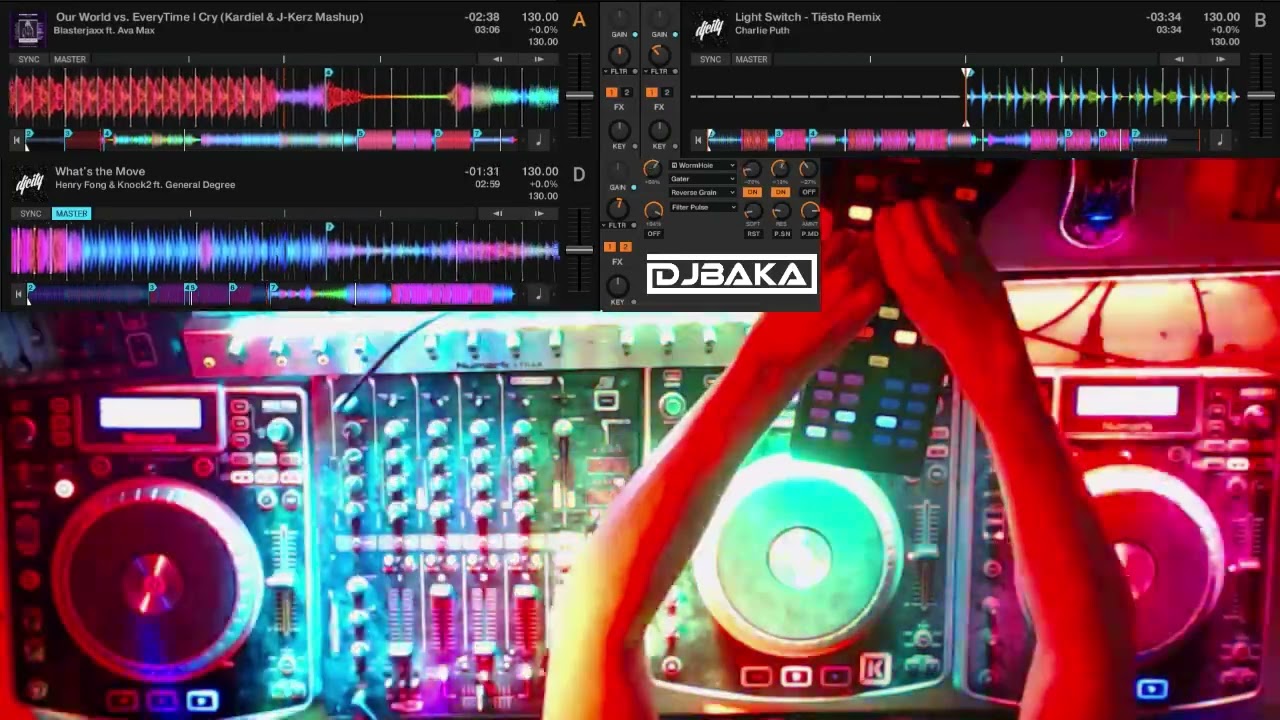This screenshot has width=1280, height=720.
Task: Click the P.MD button in FX panel
Action: point(810,234)
